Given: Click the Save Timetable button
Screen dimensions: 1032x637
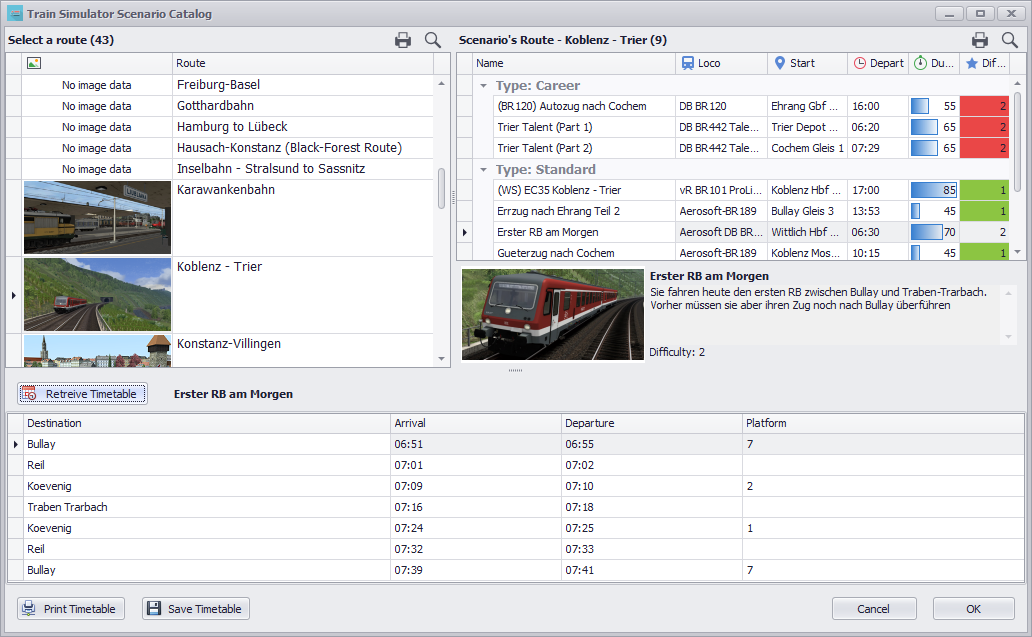Looking at the screenshot, I should coord(195,609).
